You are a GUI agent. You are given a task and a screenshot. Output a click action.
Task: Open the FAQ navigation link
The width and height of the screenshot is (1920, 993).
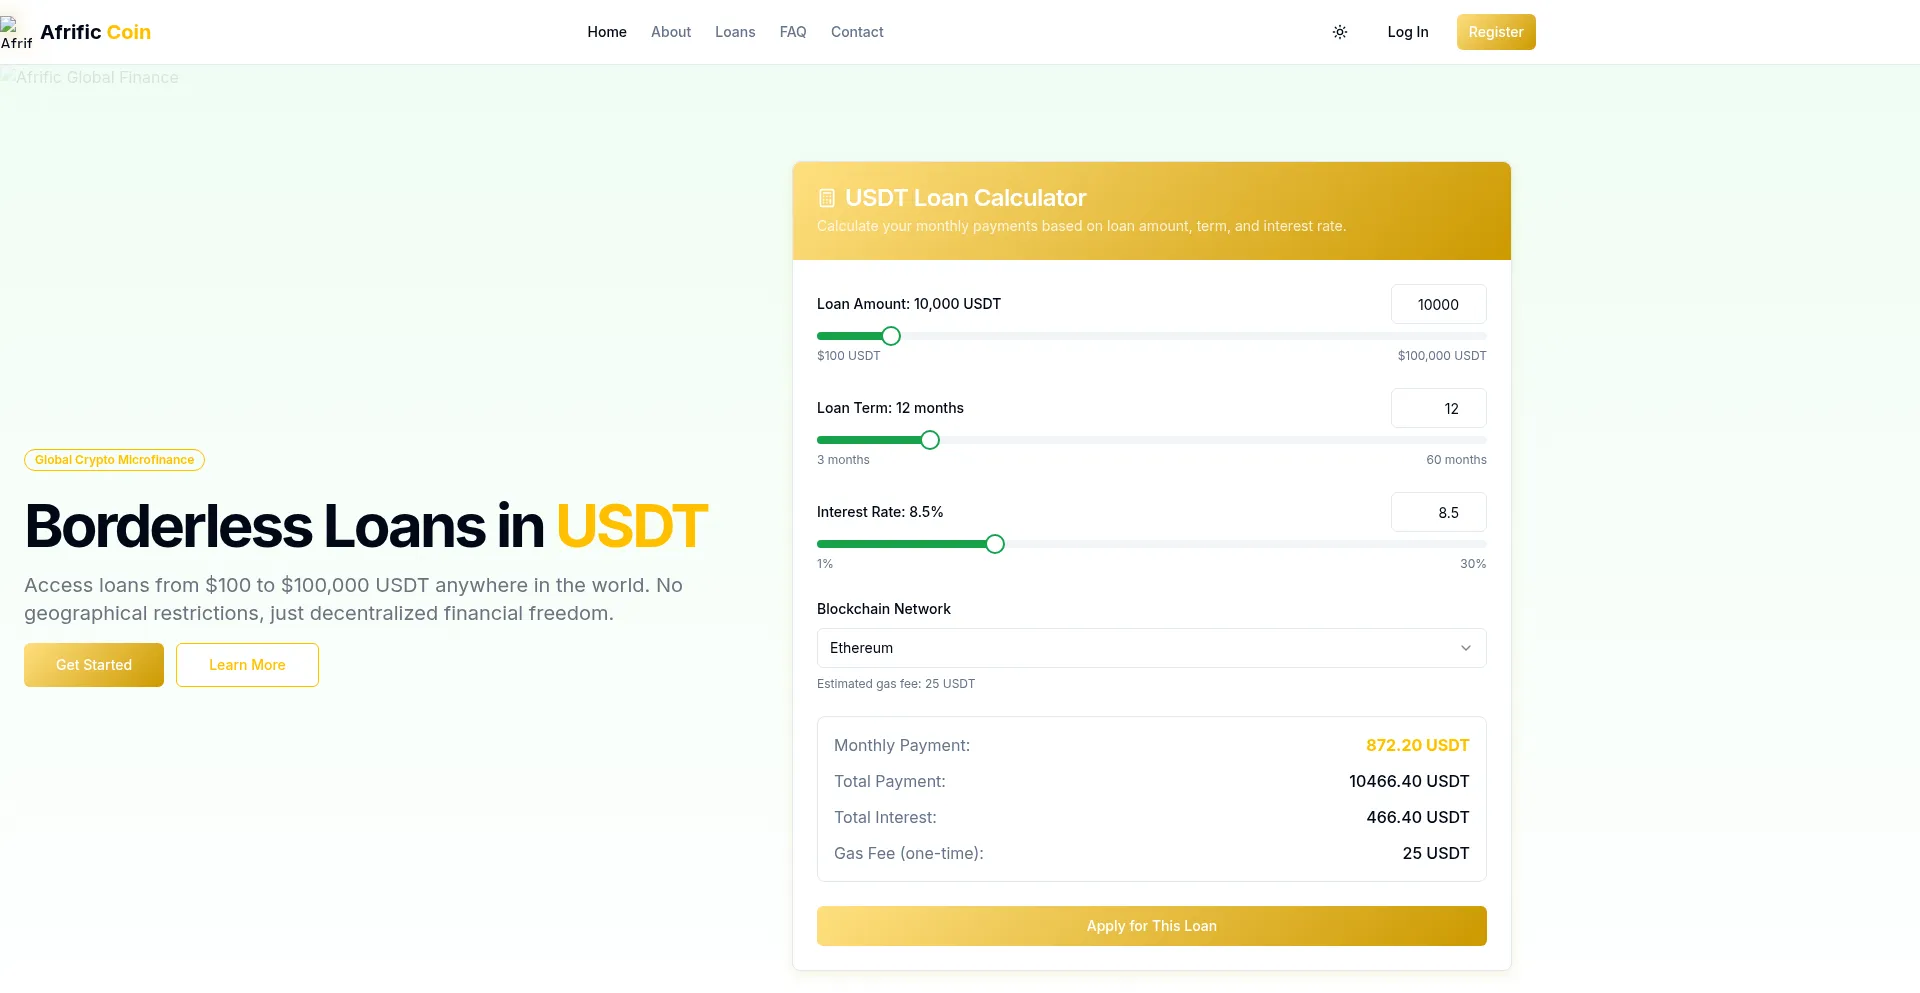tap(793, 32)
